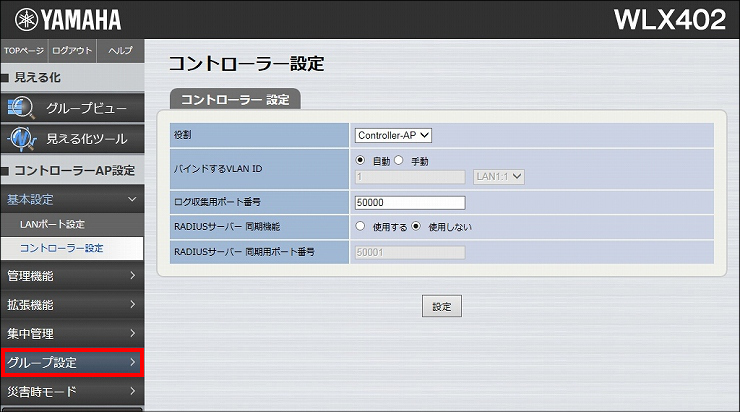Expand the 管理機能 menu
740x412 pixels.
click(x=73, y=276)
